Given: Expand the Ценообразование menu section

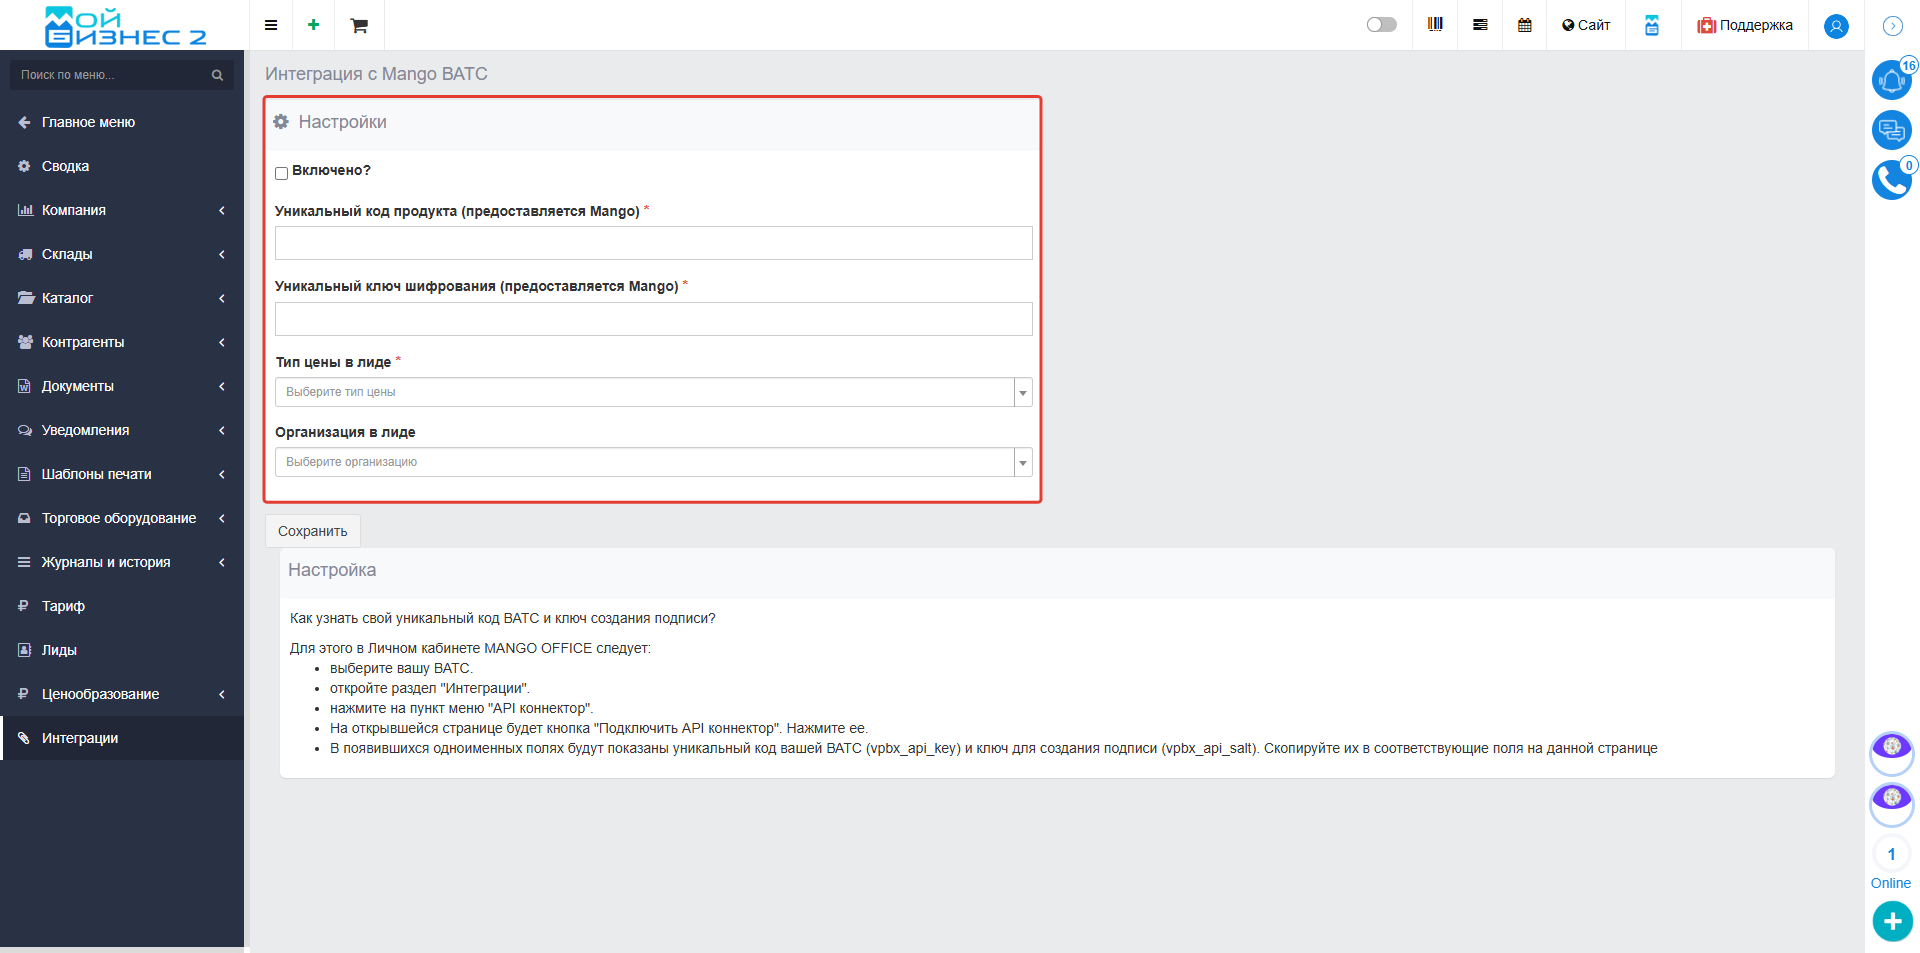Looking at the screenshot, I should (x=122, y=694).
